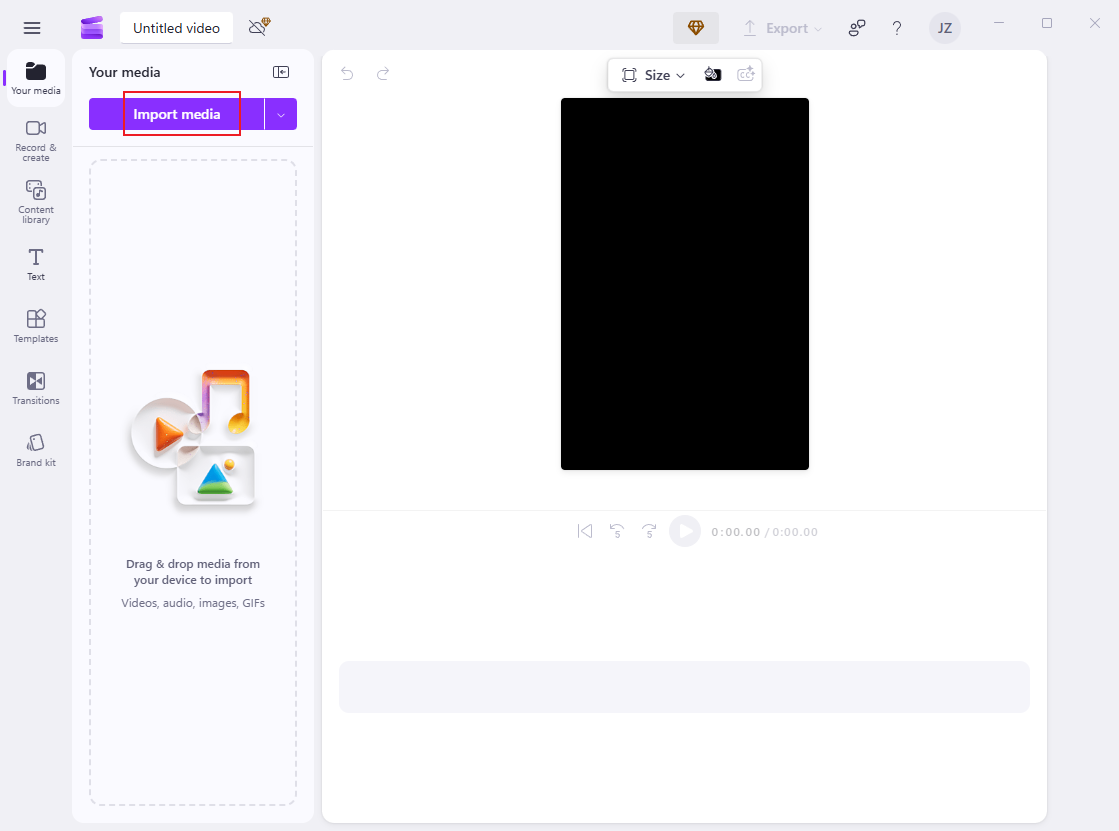The image size is (1119, 831).
Task: Click the upgrade diamond icon
Action: [695, 28]
